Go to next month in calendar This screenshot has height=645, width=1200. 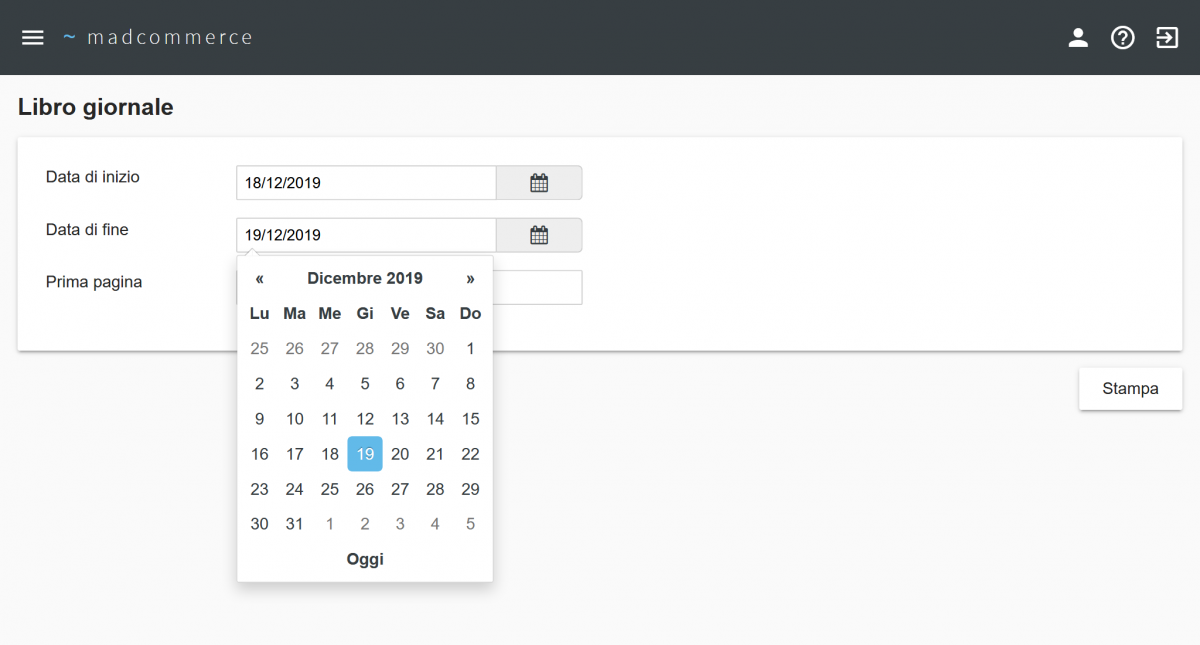pyautogui.click(x=470, y=278)
